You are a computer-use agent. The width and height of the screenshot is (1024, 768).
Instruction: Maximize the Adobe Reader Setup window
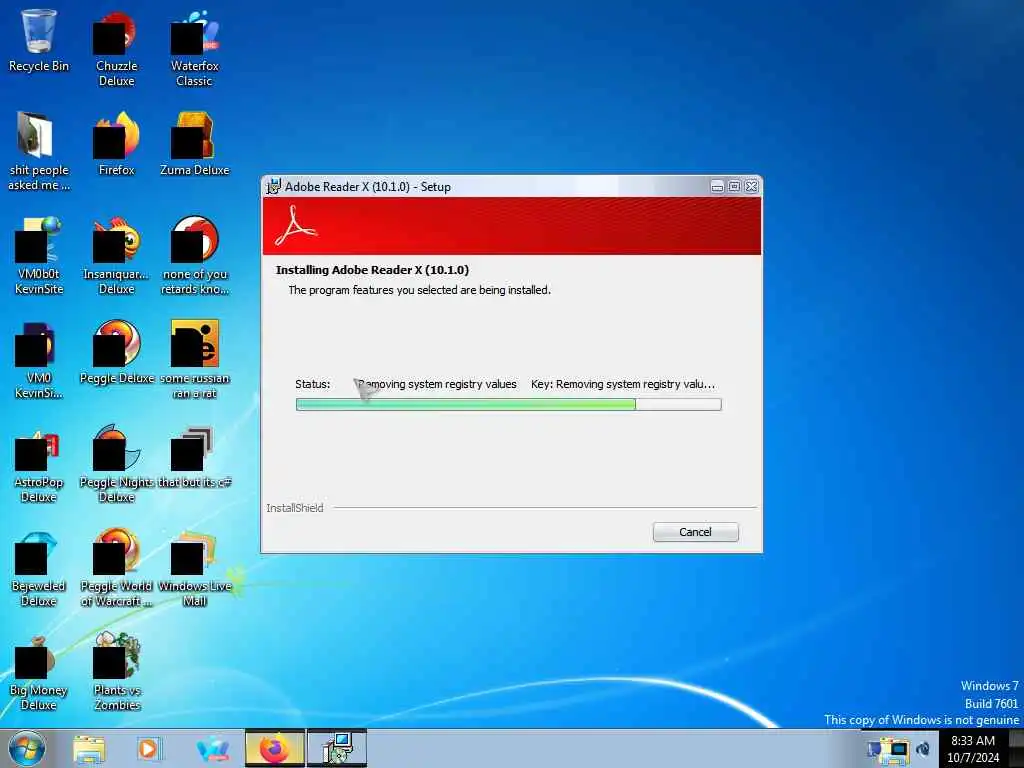(x=734, y=187)
